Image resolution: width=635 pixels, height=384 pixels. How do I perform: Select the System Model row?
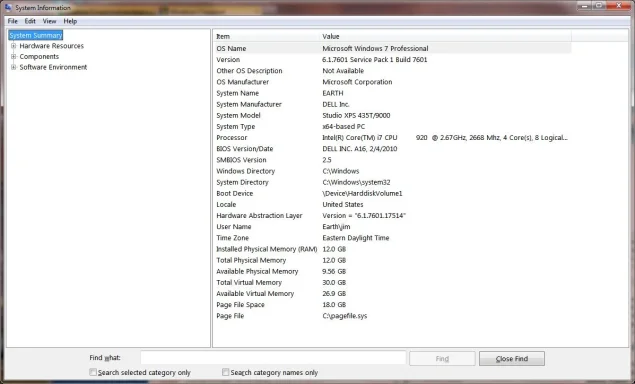[x=392, y=115]
